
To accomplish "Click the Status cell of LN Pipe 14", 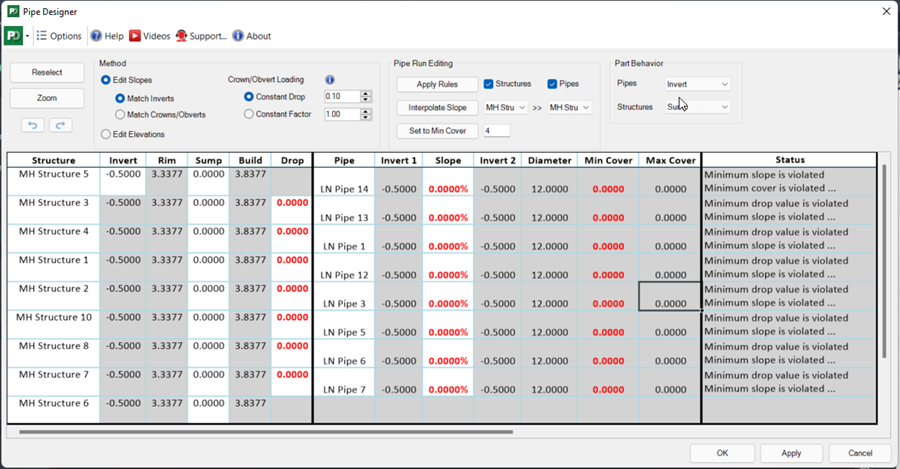I will click(790, 181).
